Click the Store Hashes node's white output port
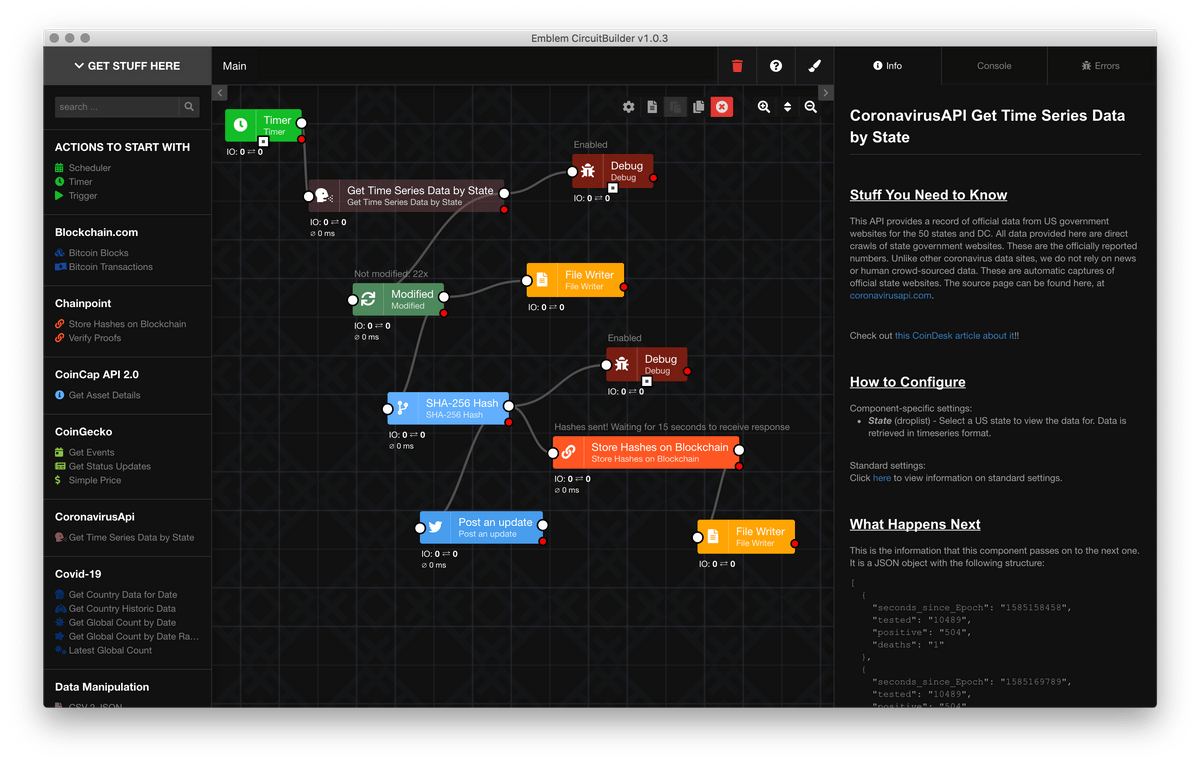This screenshot has width=1200, height=765. 740,449
